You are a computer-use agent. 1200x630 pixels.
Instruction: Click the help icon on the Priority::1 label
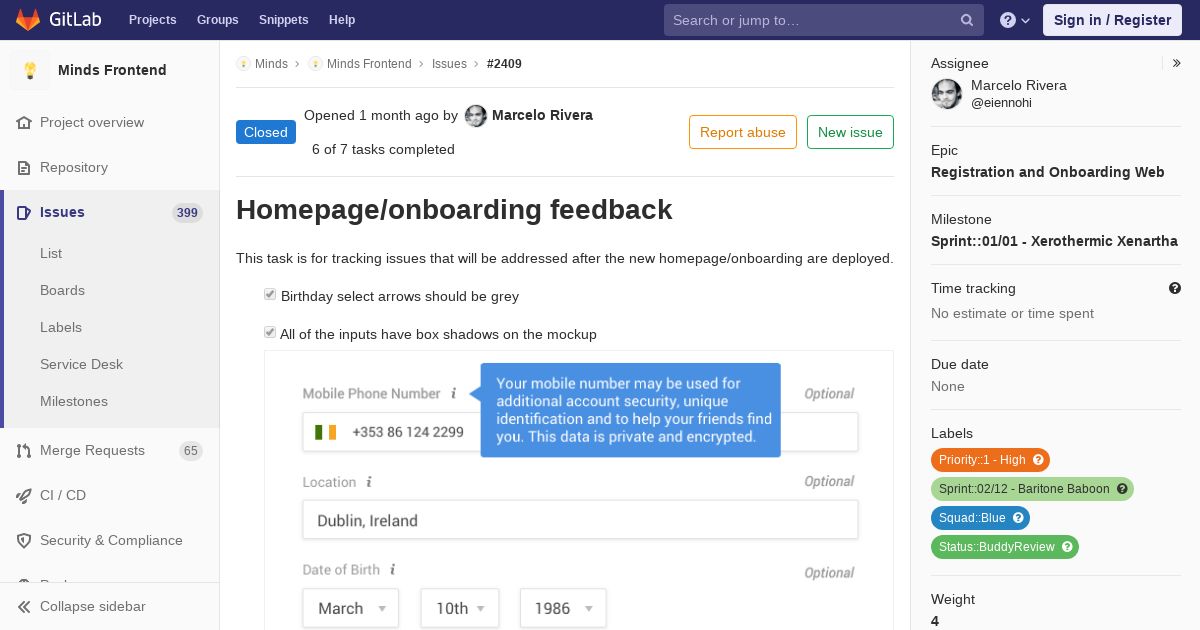coord(1039,460)
